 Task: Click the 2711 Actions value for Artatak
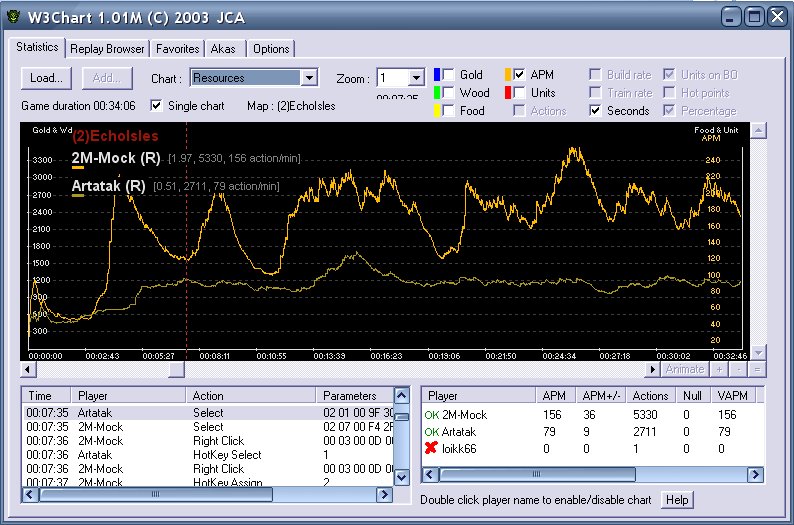(x=645, y=432)
